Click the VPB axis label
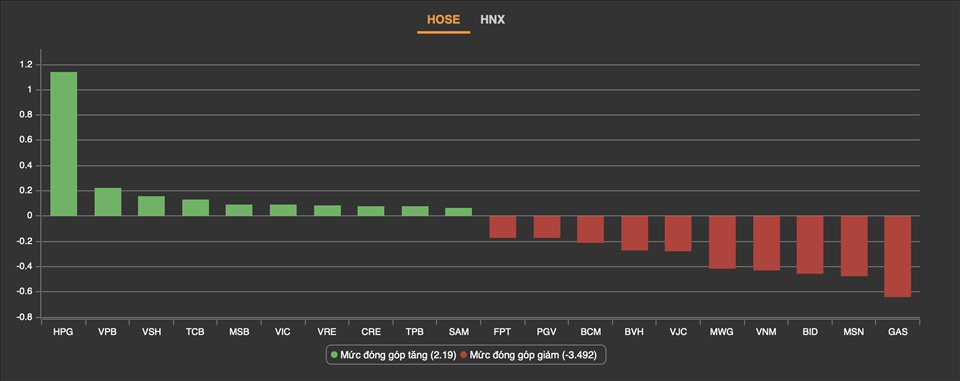The image size is (960, 381). coord(107,332)
